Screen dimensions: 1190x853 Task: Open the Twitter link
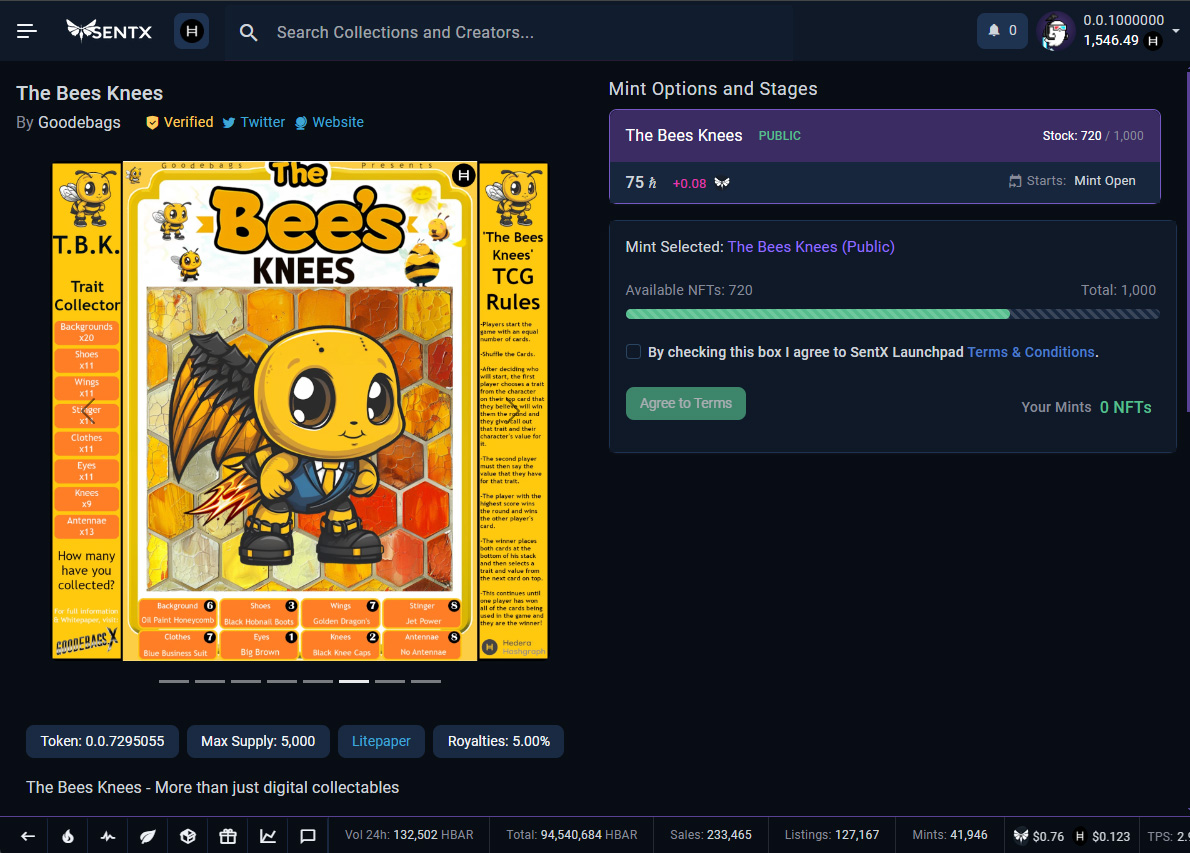point(253,122)
